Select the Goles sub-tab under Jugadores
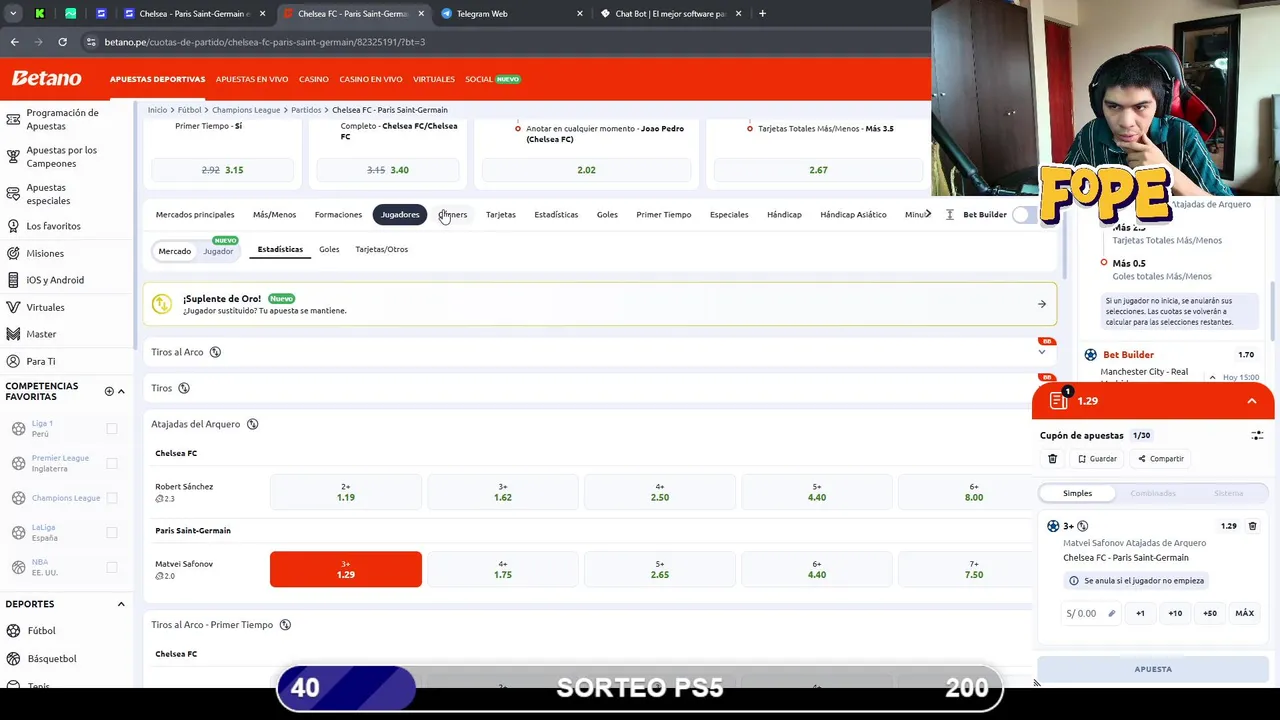Screen dimensions: 1280x720 coord(329,249)
